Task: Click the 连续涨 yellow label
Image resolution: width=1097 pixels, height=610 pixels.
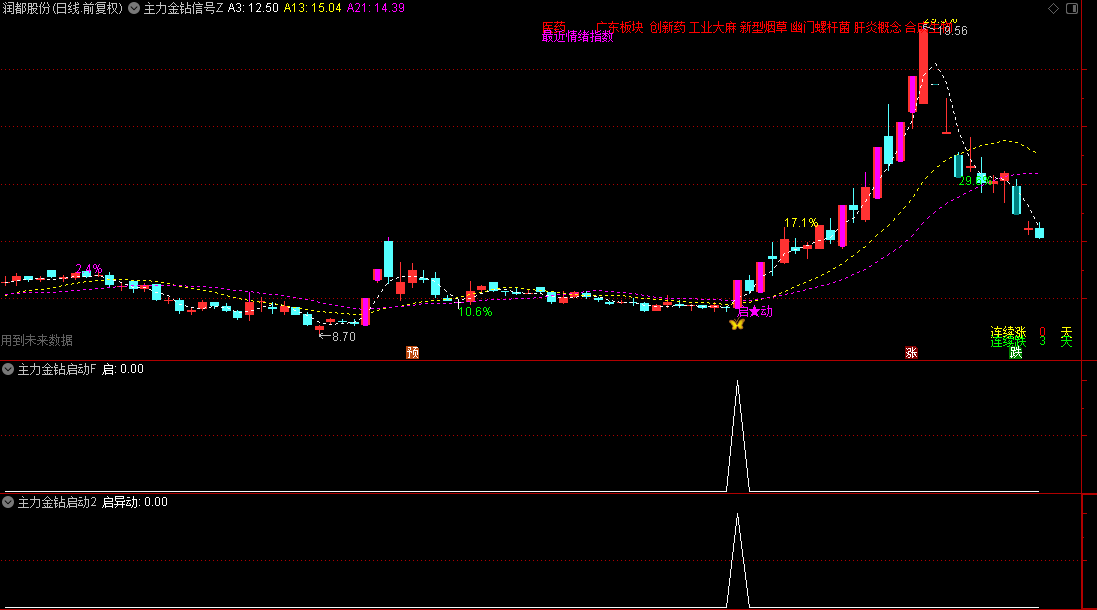Action: [x=1008, y=332]
